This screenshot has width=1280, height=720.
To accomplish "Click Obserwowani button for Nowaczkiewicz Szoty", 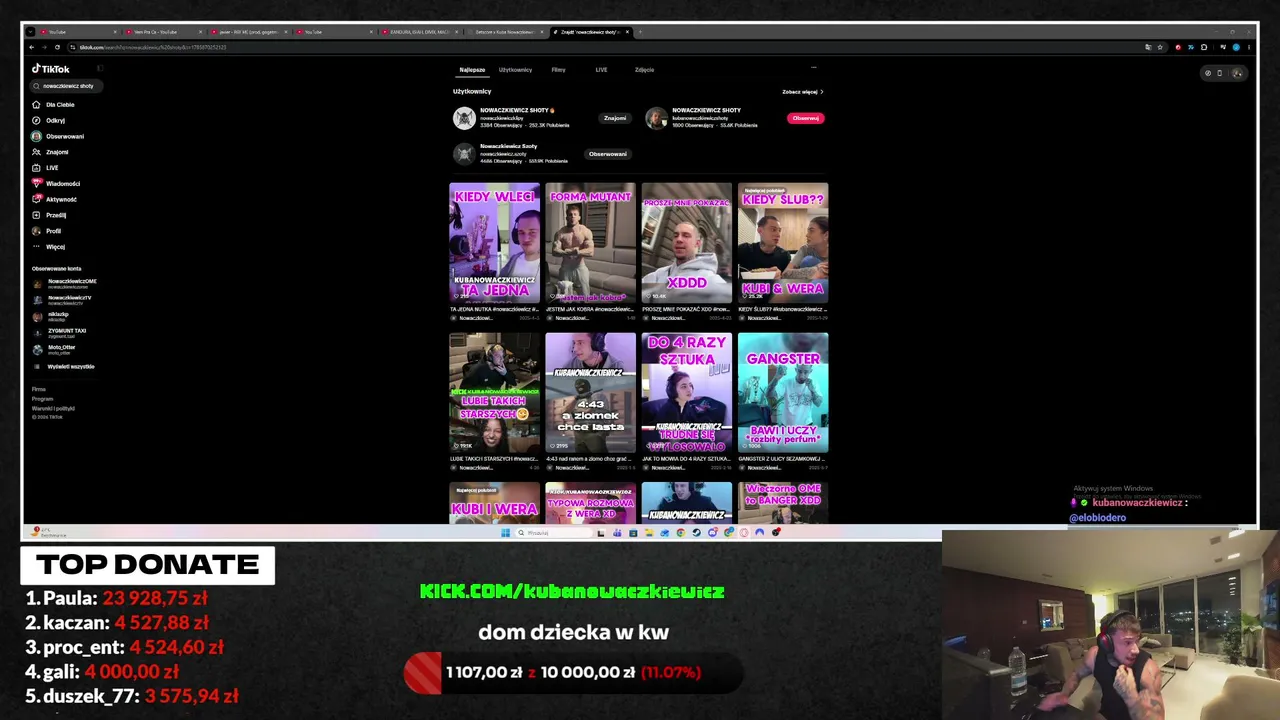I will [x=608, y=154].
